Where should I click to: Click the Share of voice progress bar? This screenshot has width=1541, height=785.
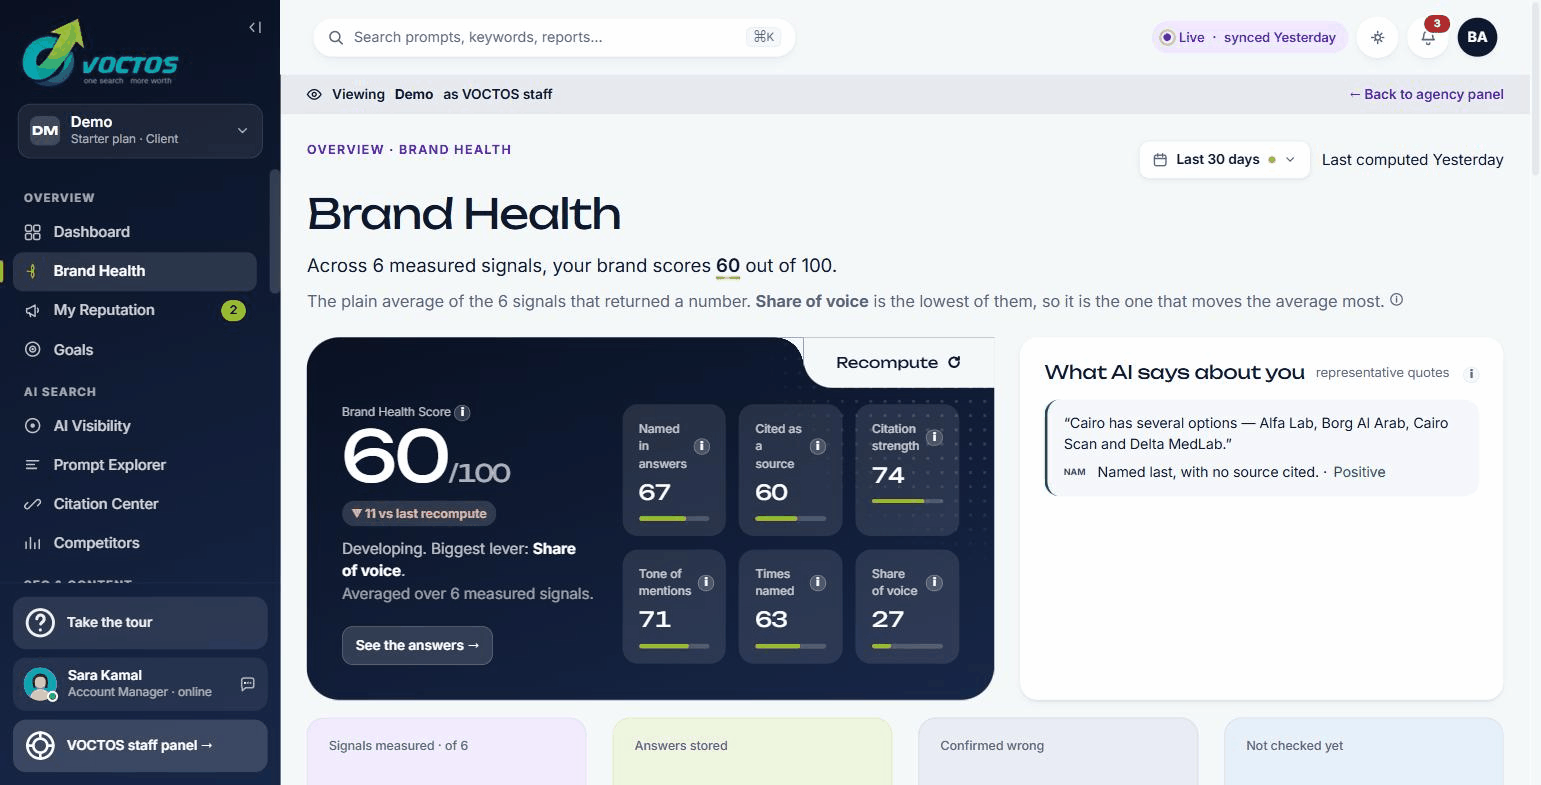pyautogui.click(x=907, y=646)
